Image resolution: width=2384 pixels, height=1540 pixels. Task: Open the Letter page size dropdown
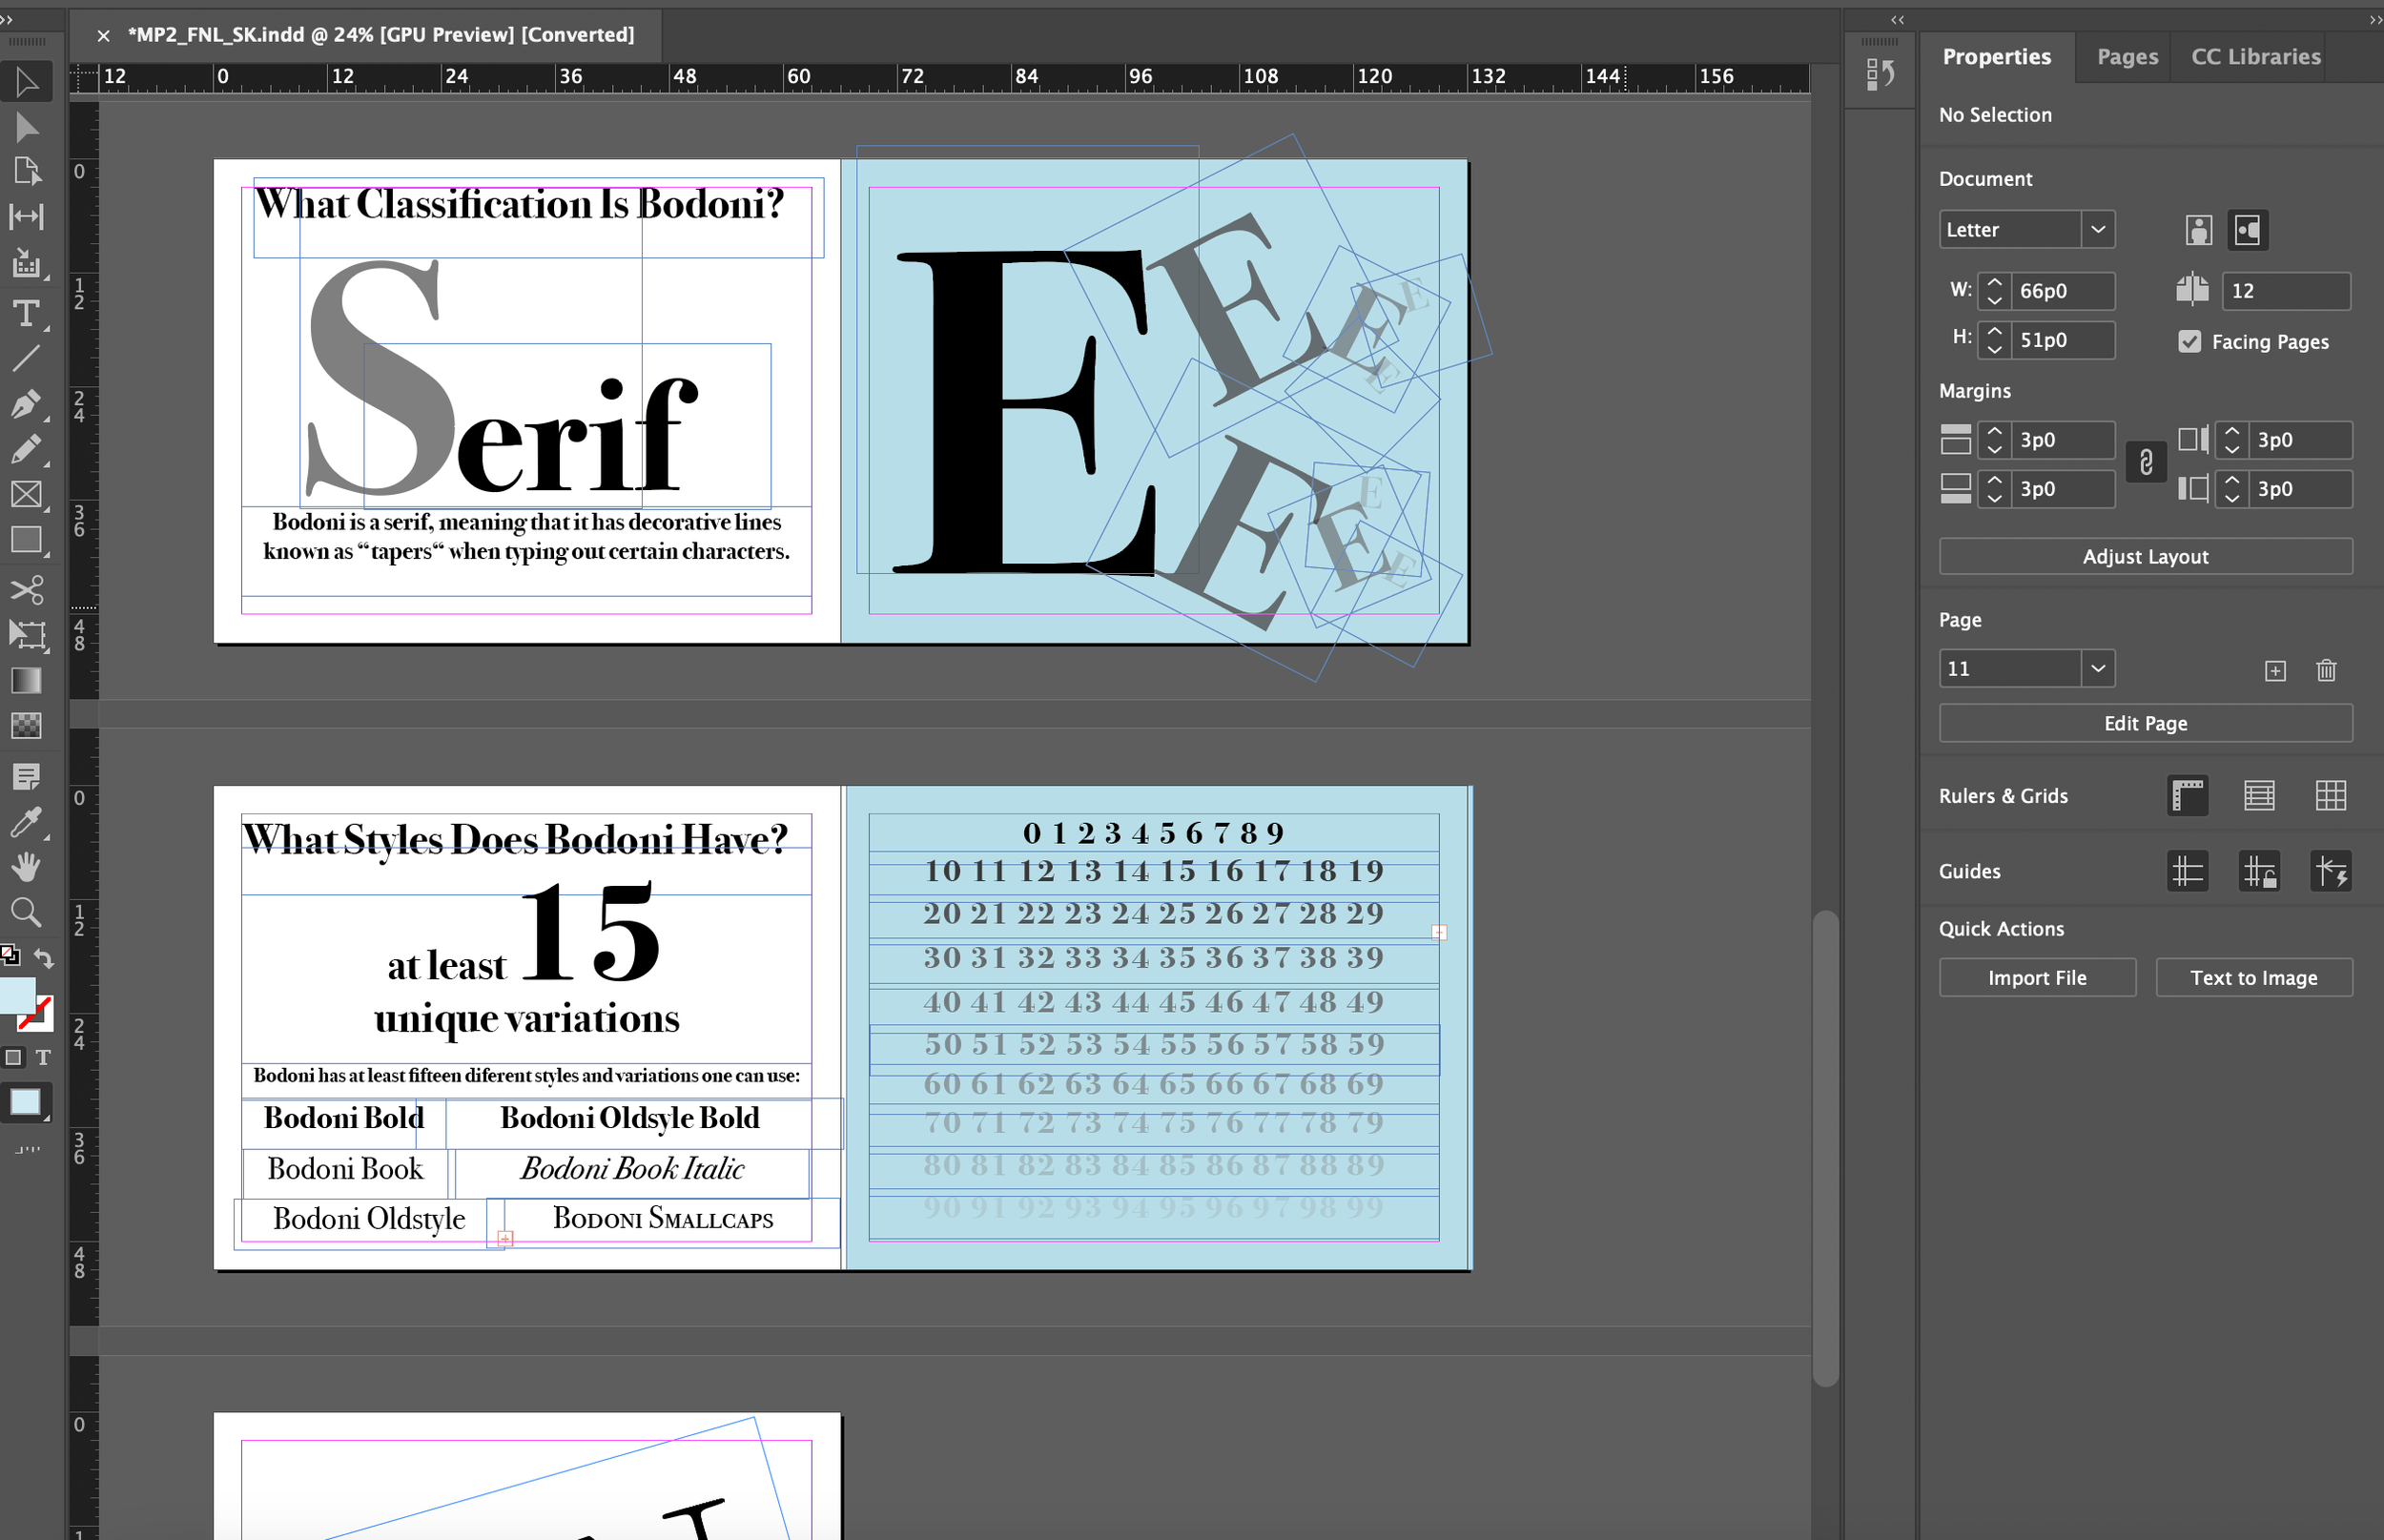tap(2097, 230)
